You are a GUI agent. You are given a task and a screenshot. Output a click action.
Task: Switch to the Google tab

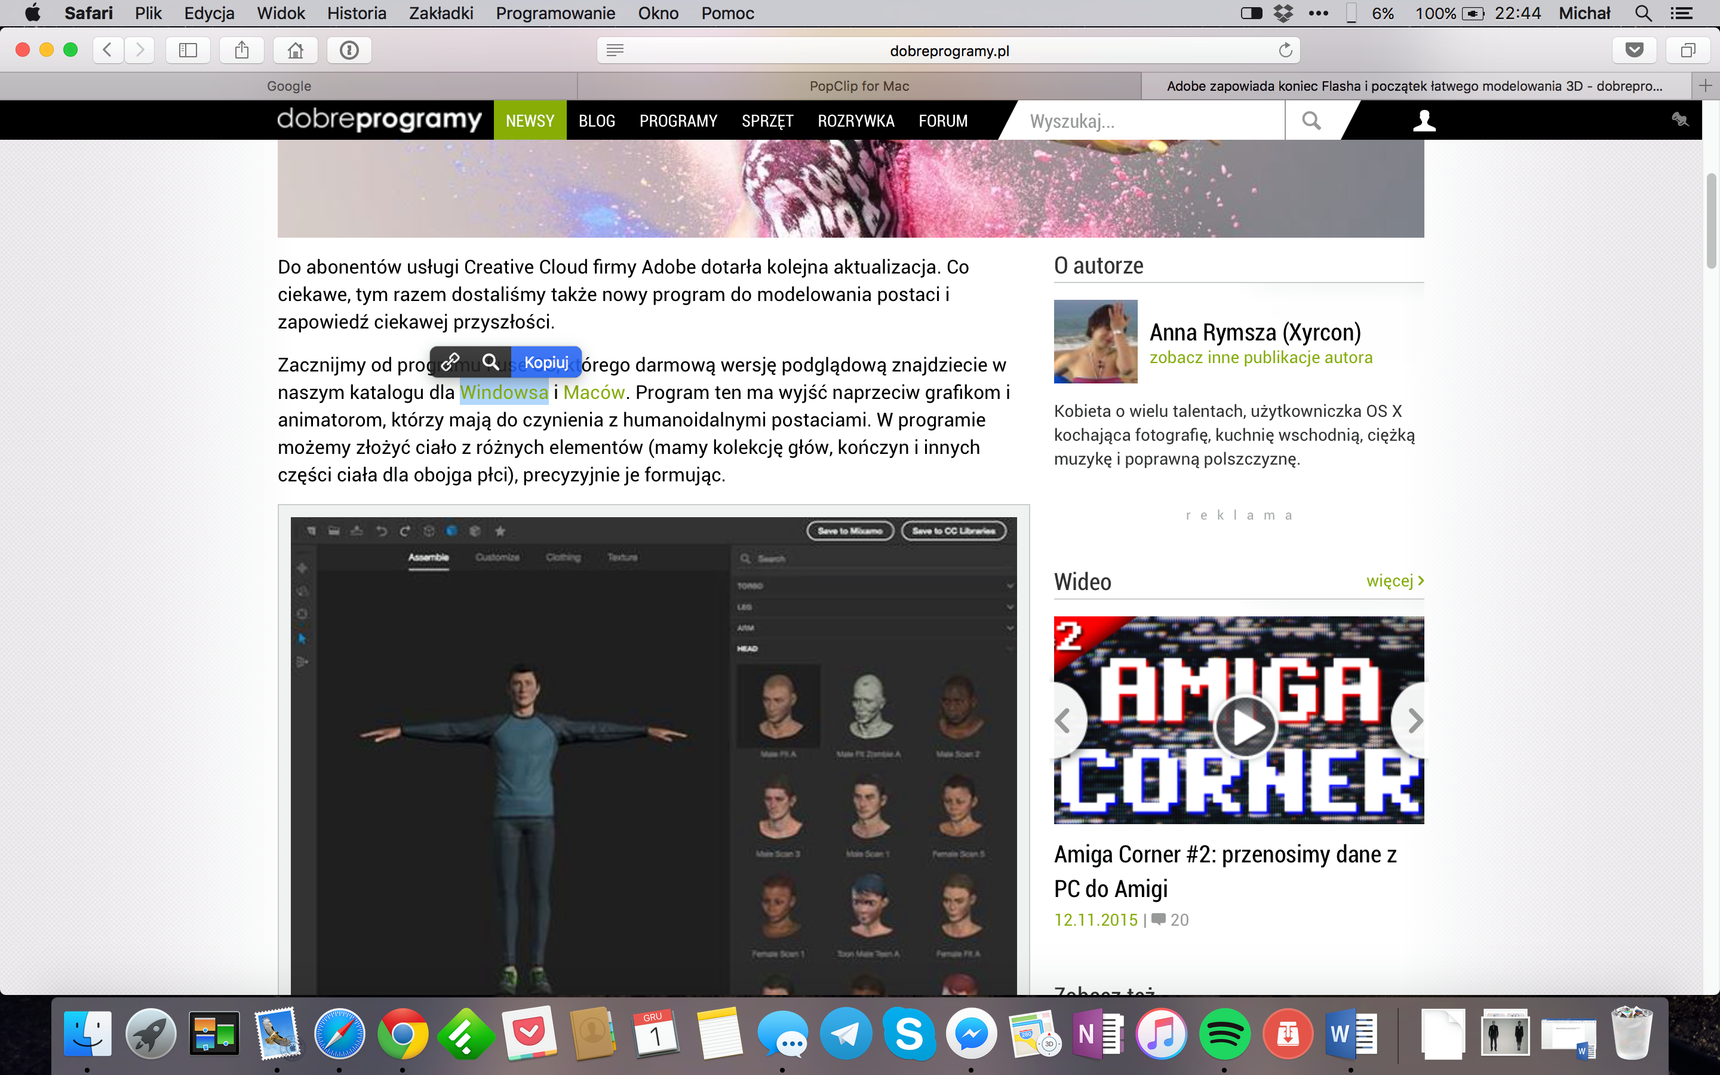(x=289, y=86)
